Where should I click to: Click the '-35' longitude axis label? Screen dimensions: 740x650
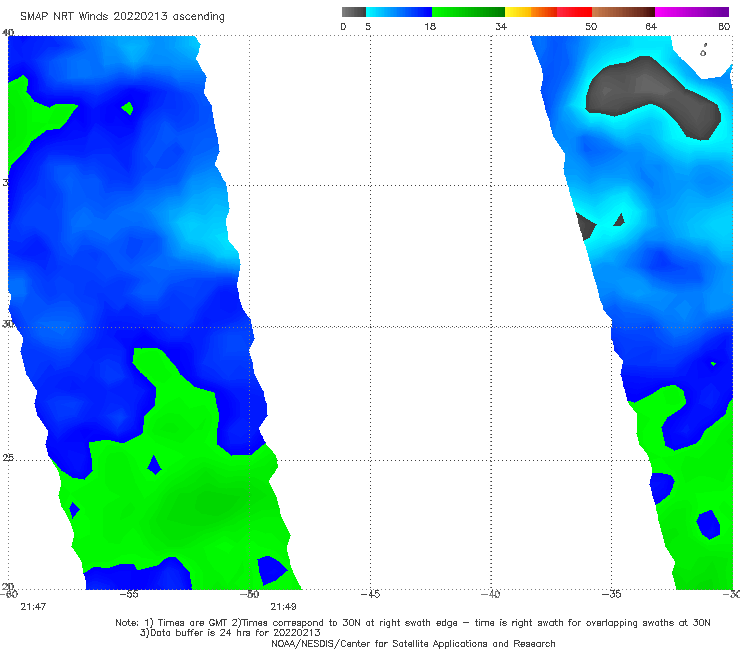[612, 594]
